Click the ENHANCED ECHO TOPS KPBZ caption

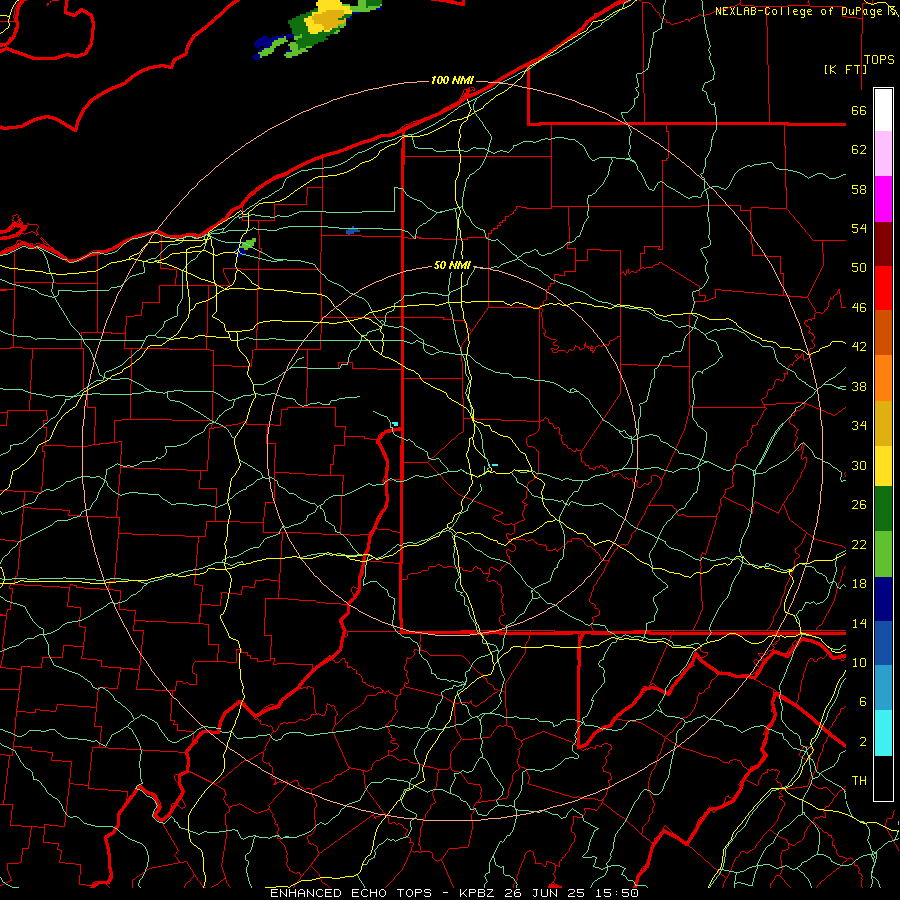[454, 893]
